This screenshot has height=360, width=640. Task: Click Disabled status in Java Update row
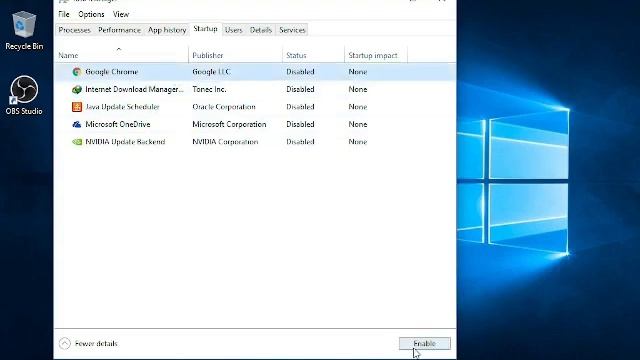pyautogui.click(x=300, y=107)
